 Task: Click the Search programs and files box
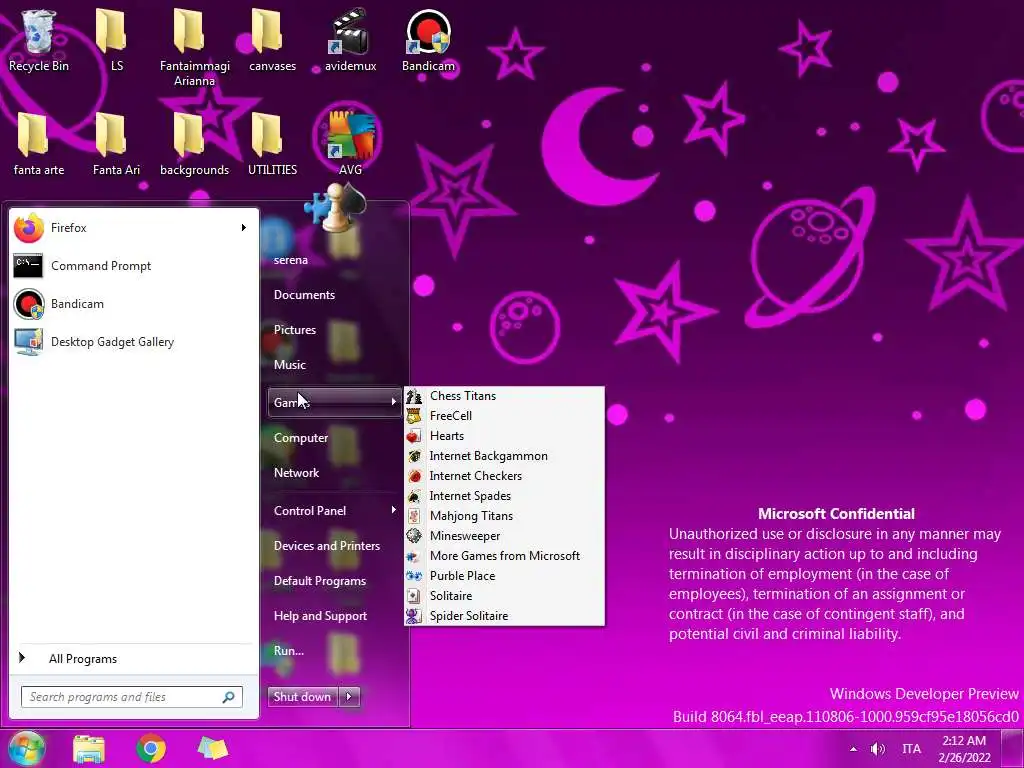[131, 697]
